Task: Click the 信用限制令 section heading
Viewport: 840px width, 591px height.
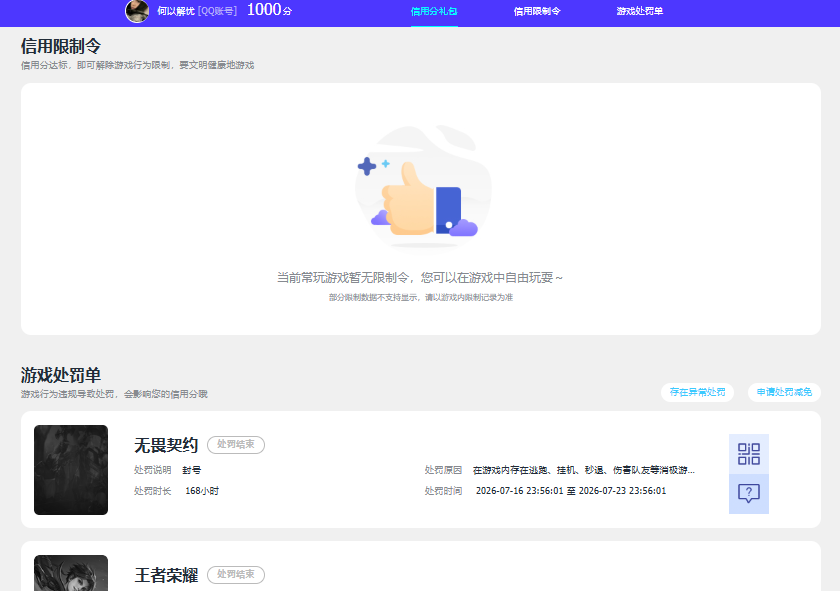Action: pyautogui.click(x=61, y=46)
